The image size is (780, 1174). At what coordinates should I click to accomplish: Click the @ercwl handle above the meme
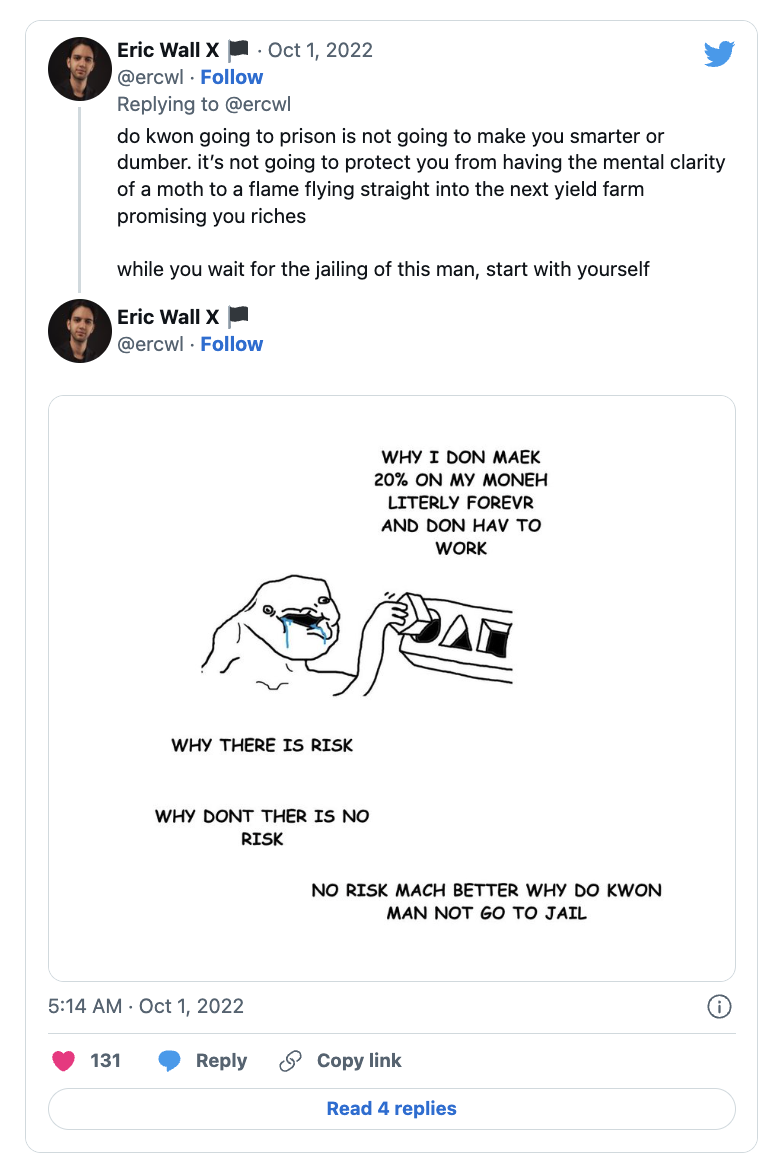(150, 344)
